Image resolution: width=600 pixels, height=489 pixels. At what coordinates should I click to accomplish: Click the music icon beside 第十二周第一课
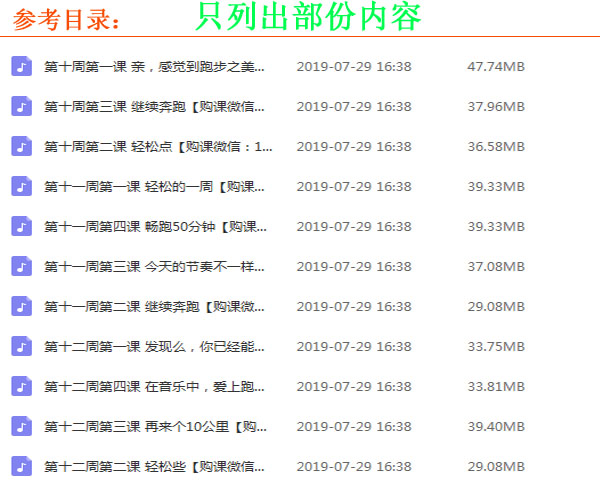(21, 347)
